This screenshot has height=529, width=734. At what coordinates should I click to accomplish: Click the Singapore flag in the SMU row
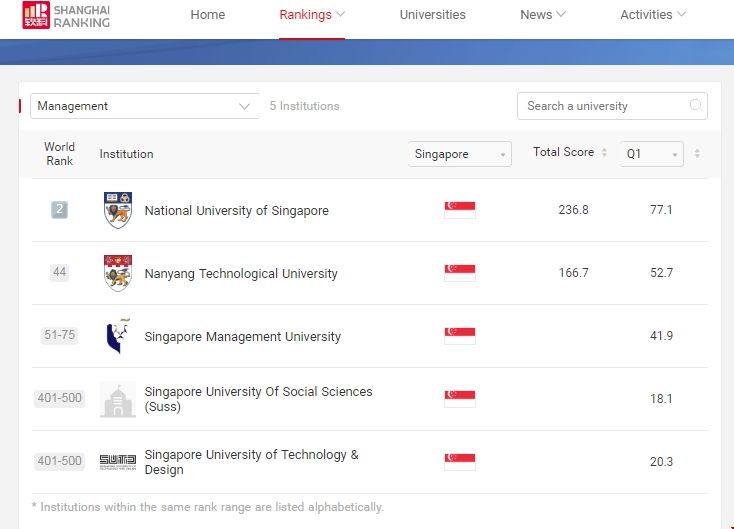pos(460,336)
